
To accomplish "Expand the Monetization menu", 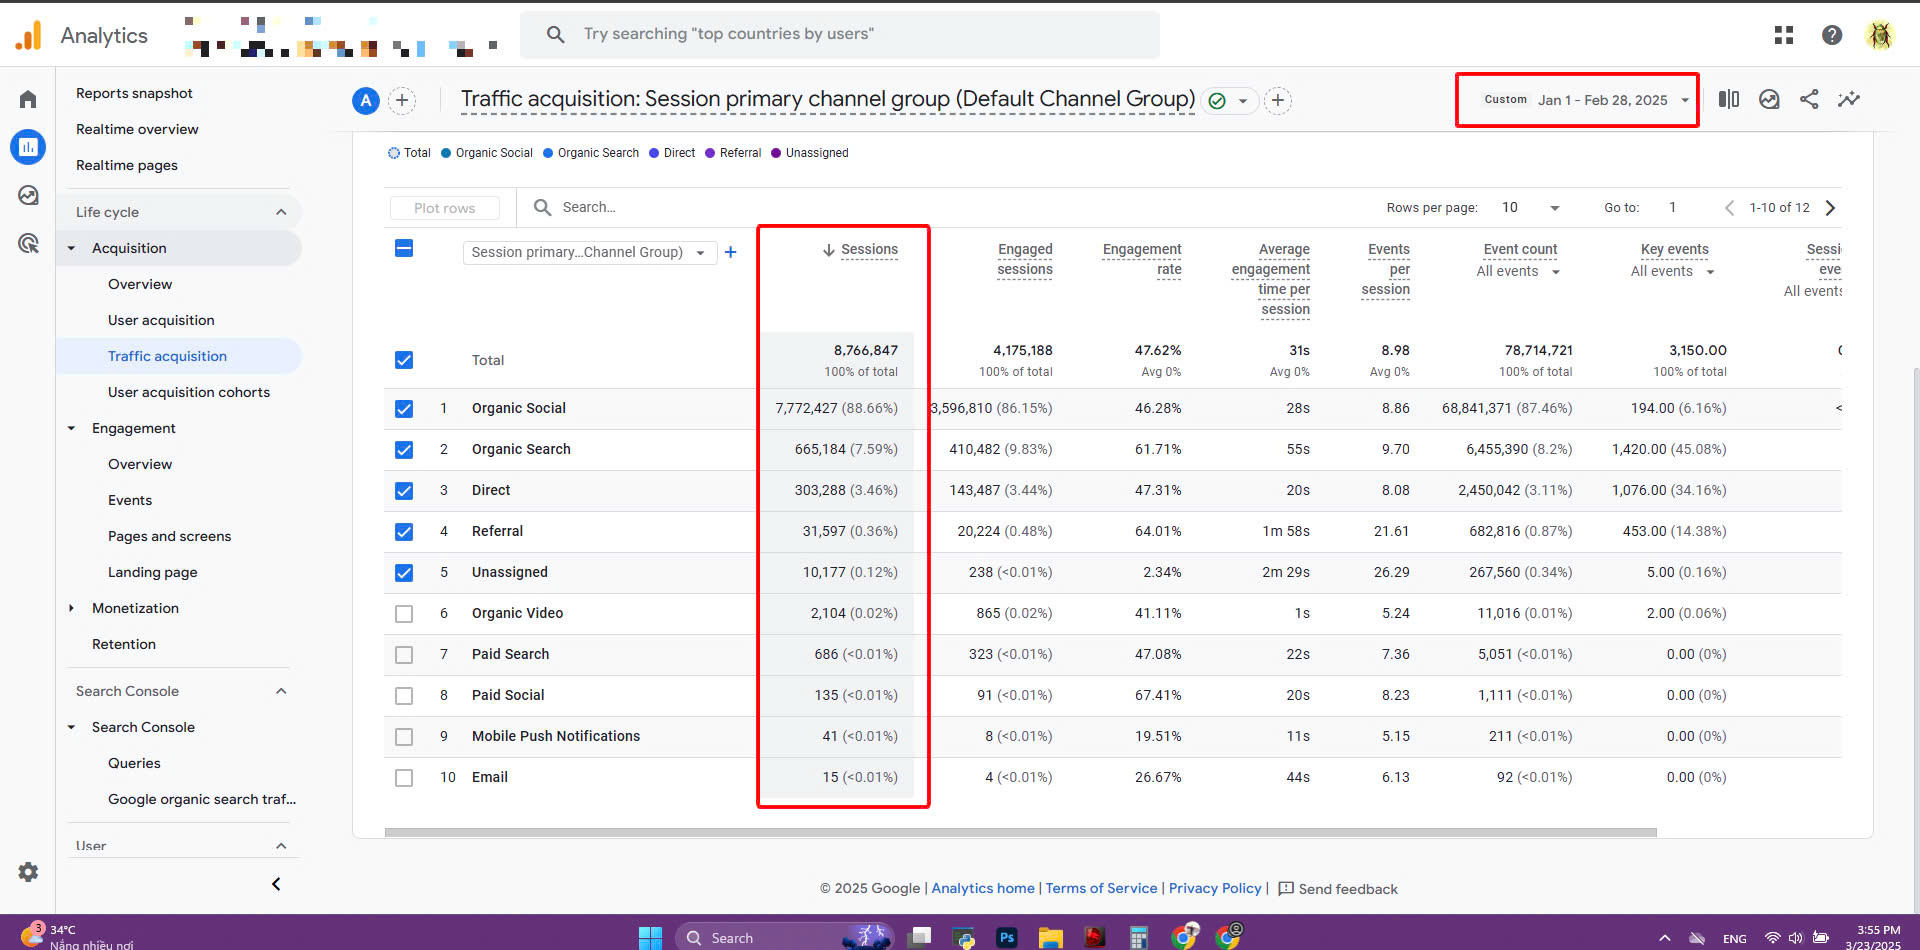I will [71, 608].
